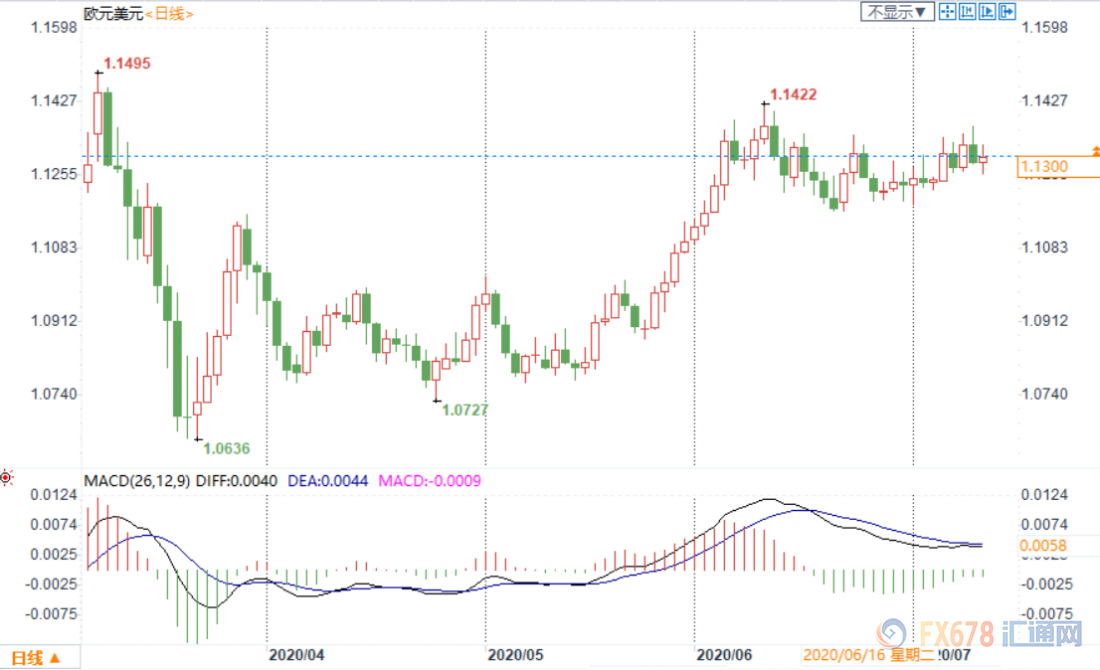Click the exit arrow icon at top right
The image size is (1100, 670).
pyautogui.click(x=1007, y=12)
